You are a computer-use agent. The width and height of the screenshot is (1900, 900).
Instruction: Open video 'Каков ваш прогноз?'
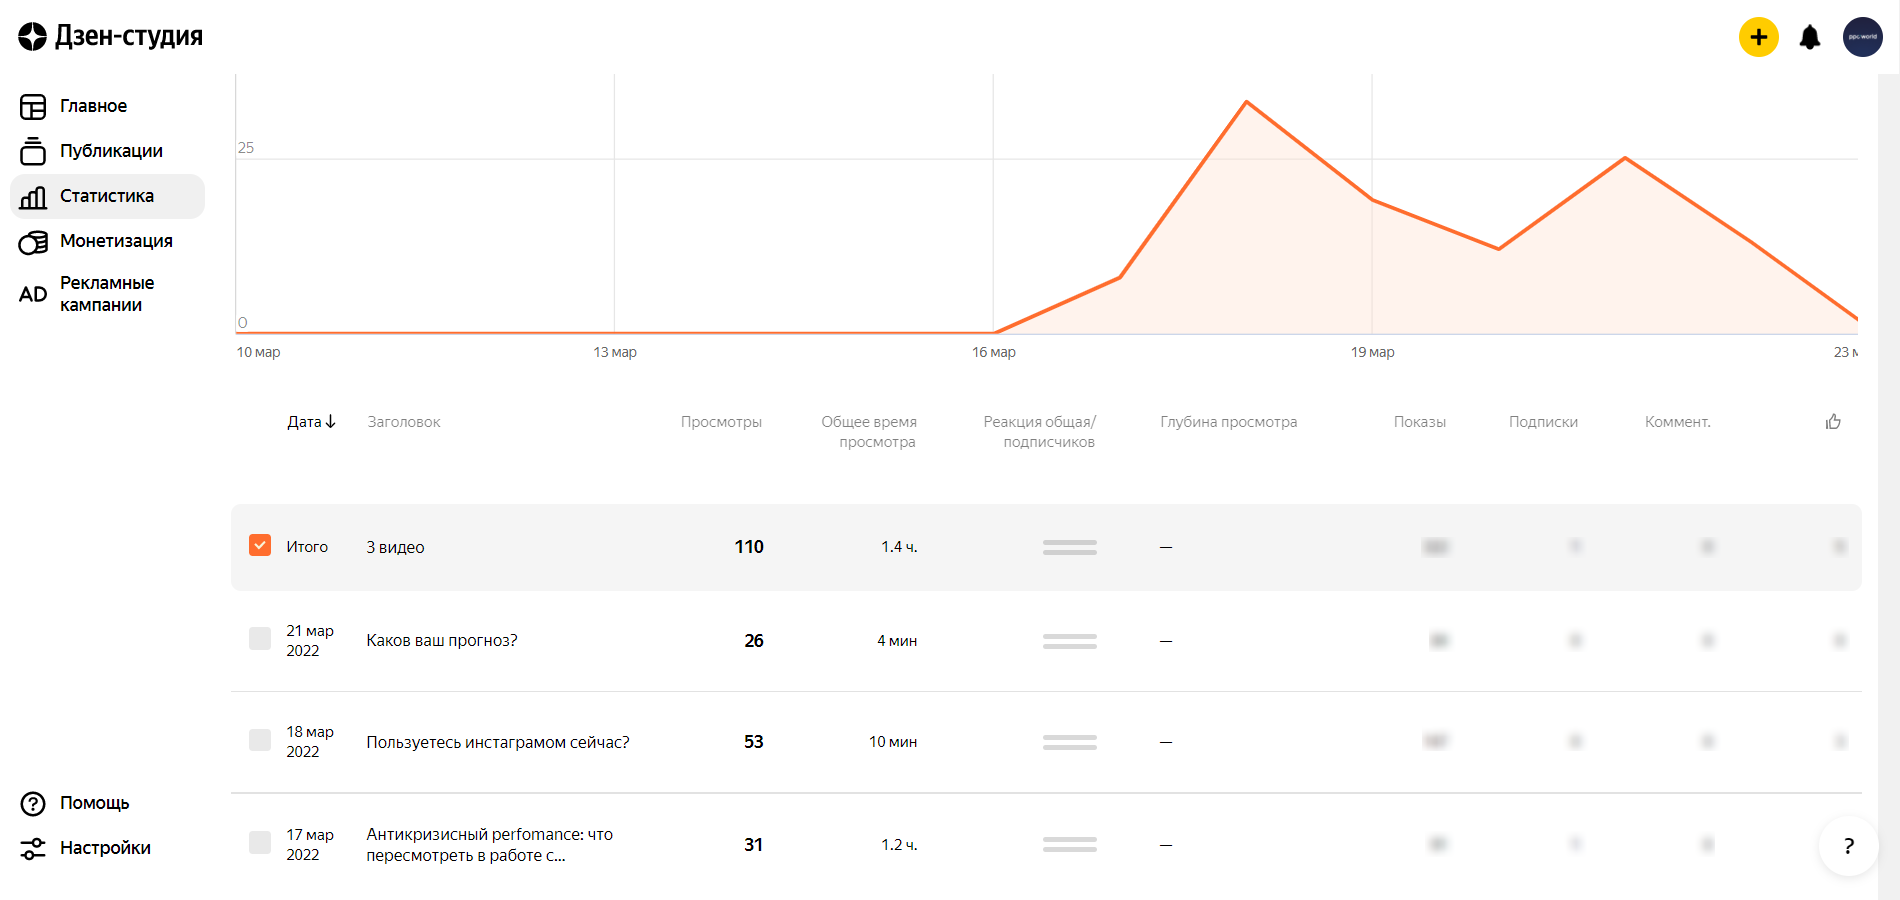coord(442,640)
